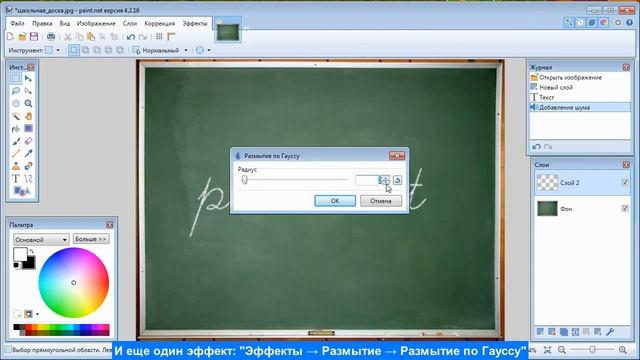The width and height of the screenshot is (640, 360).
Task: Click the undo arrow in Журнал panel
Action: tap(536, 147)
